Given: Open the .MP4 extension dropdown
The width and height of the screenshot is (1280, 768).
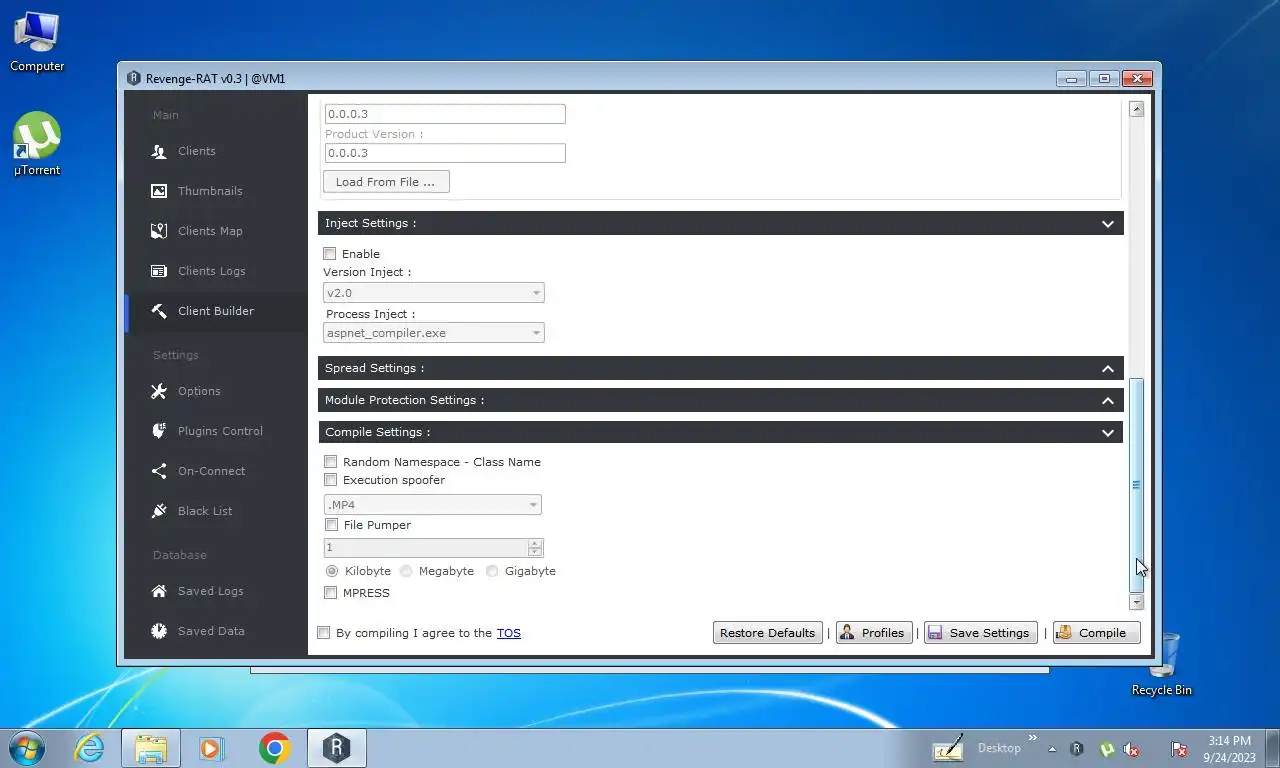Looking at the screenshot, I should (x=432, y=505).
